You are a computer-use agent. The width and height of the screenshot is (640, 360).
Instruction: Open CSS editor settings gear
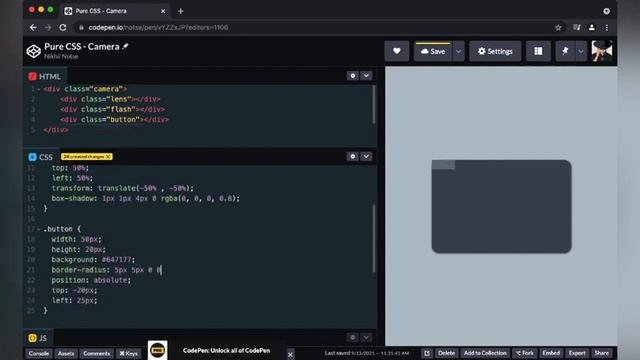click(353, 156)
